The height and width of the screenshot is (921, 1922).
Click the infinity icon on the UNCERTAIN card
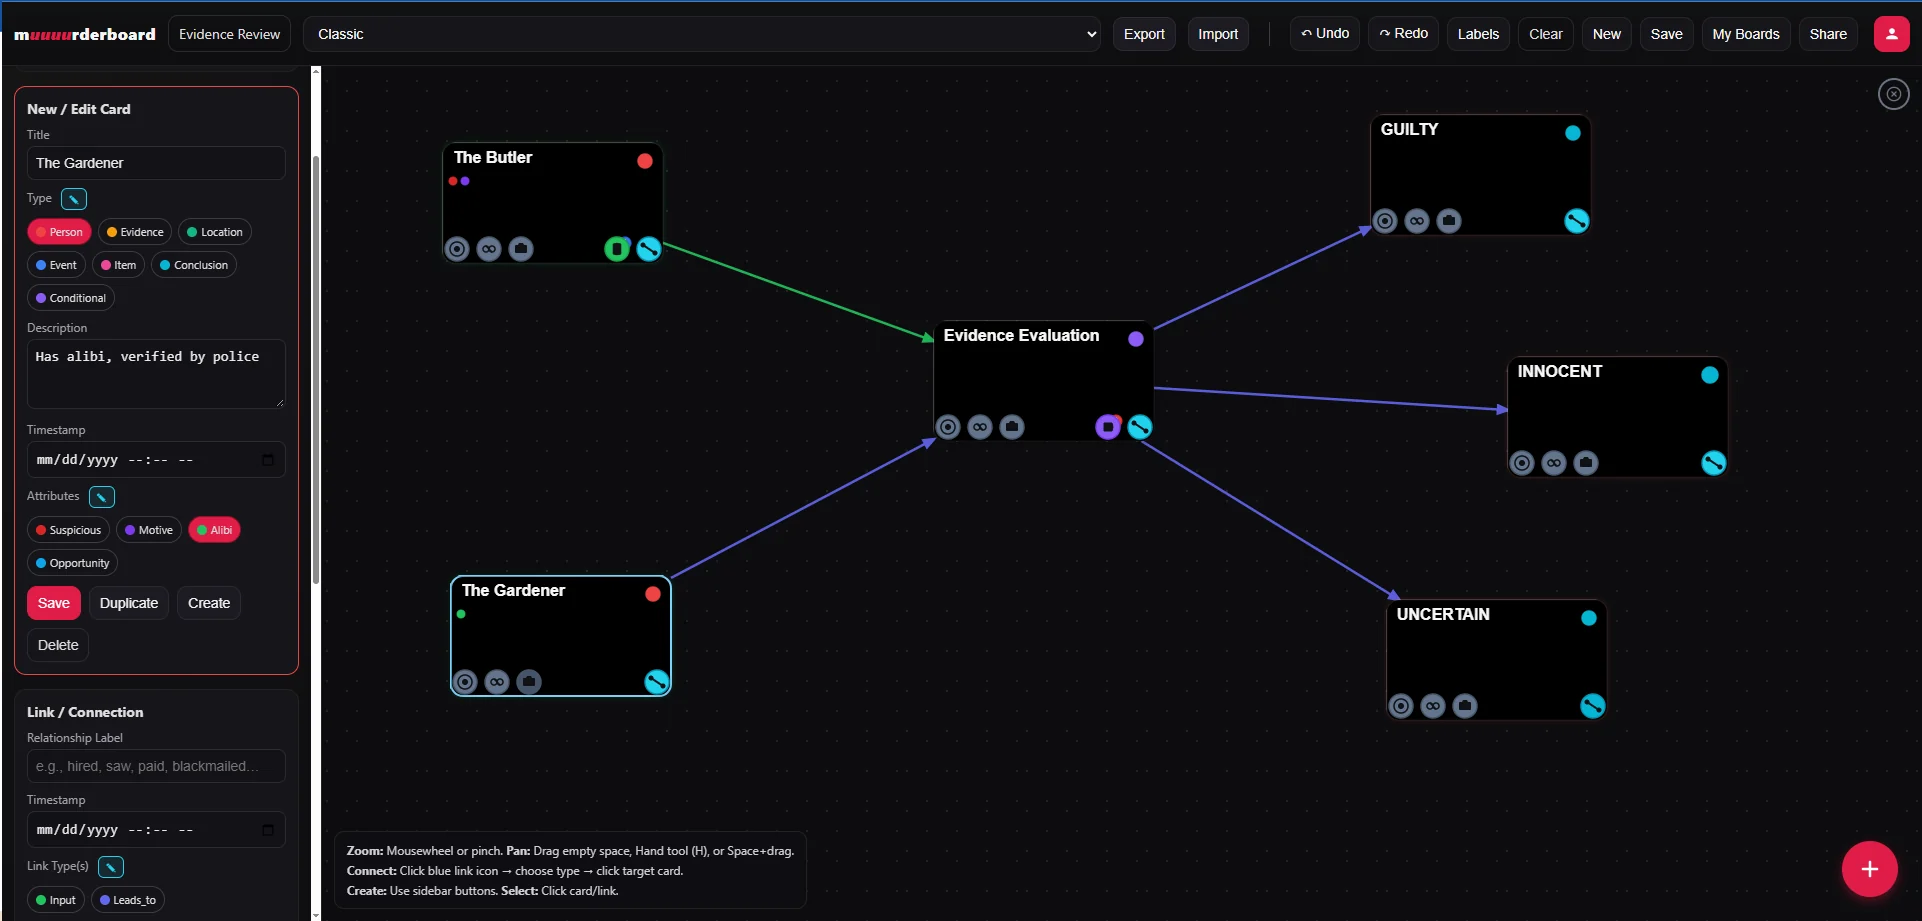1433,706
